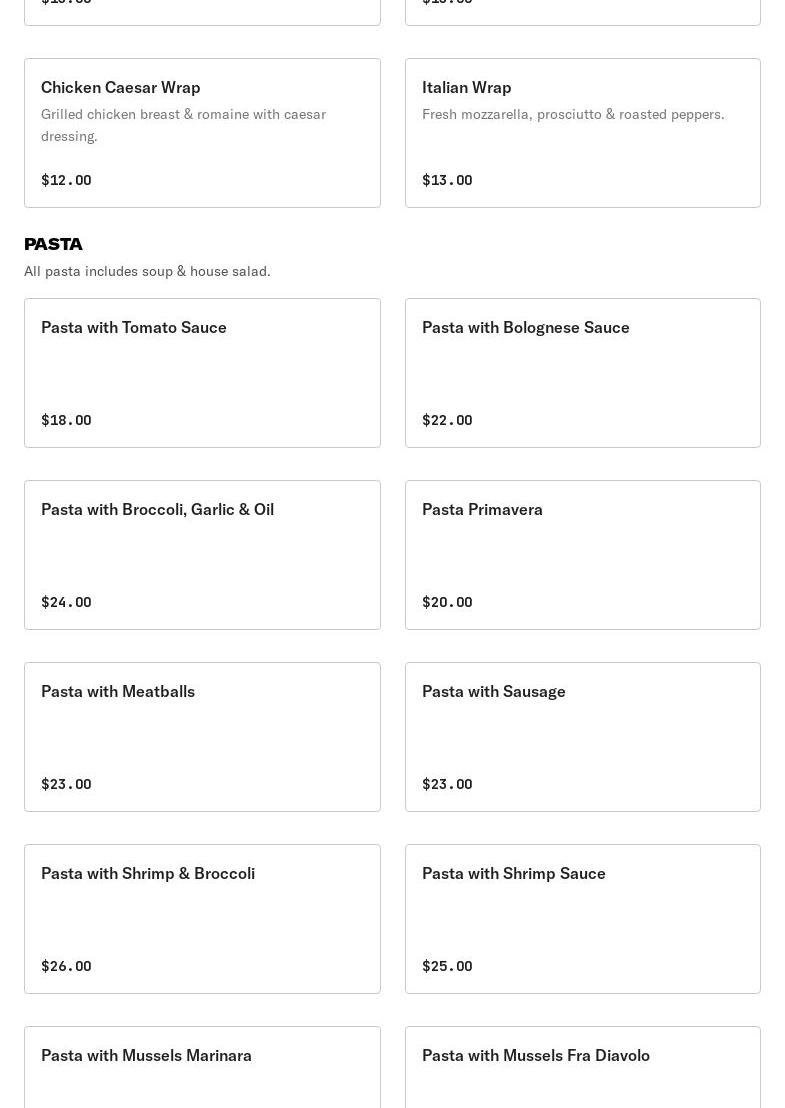The image size is (785, 1108).
Task: Click the Italian Wrap ingredients description
Action: coord(573,114)
